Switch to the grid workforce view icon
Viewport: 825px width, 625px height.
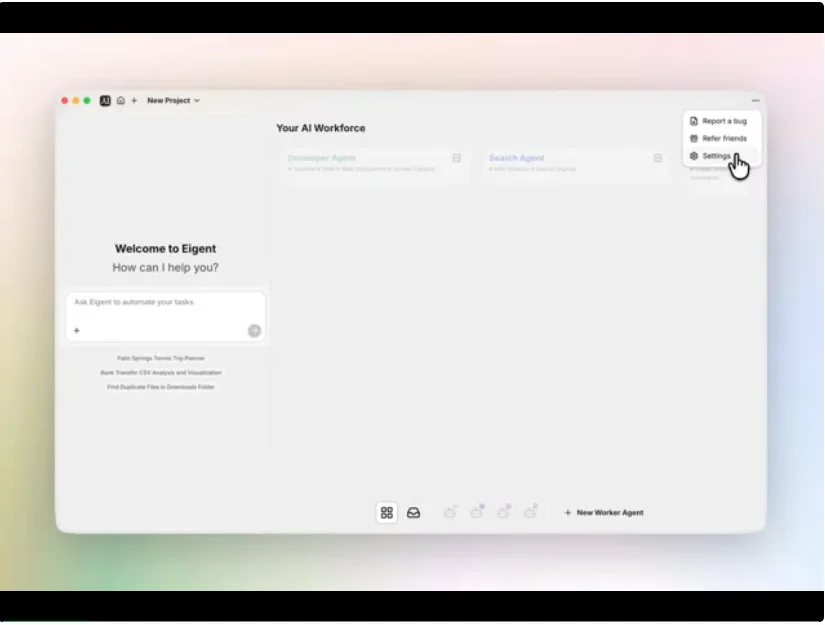pos(387,513)
